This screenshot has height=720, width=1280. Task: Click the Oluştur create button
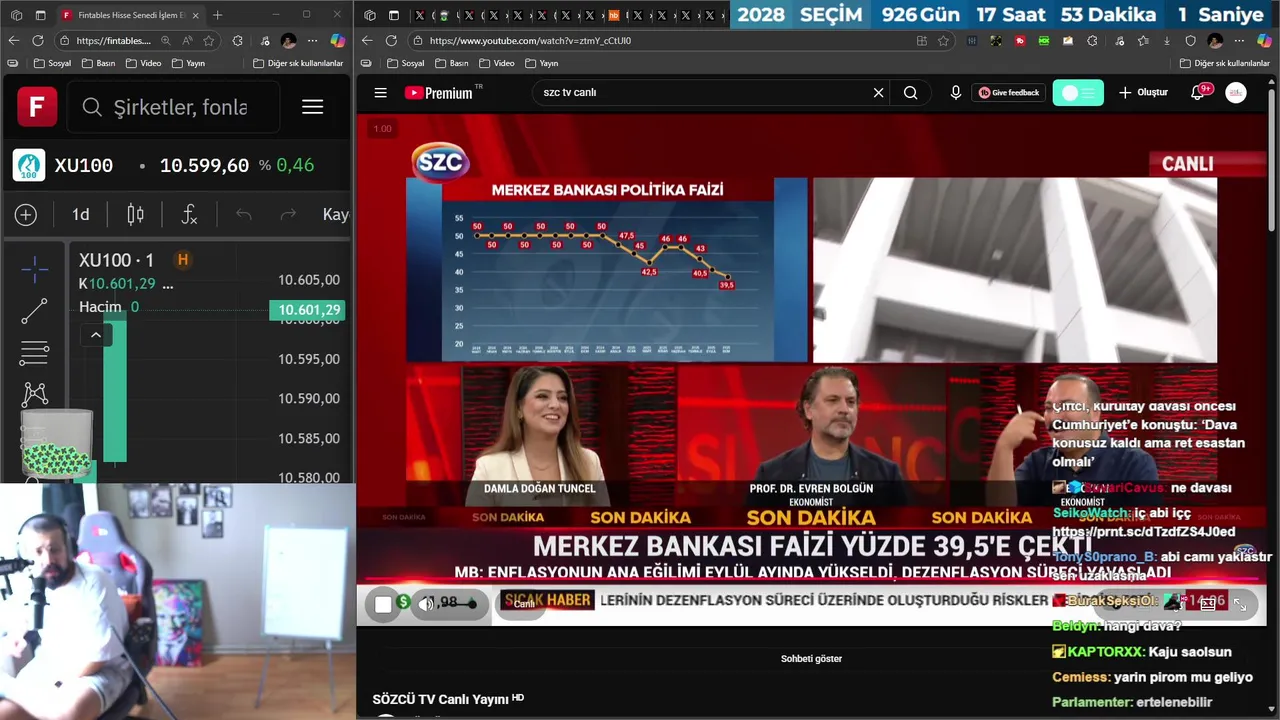[1143, 92]
